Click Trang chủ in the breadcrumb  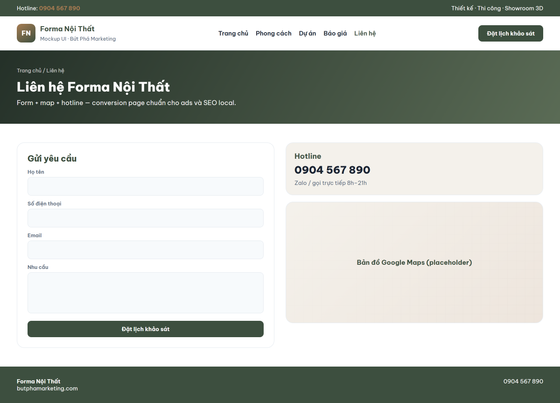(x=29, y=70)
